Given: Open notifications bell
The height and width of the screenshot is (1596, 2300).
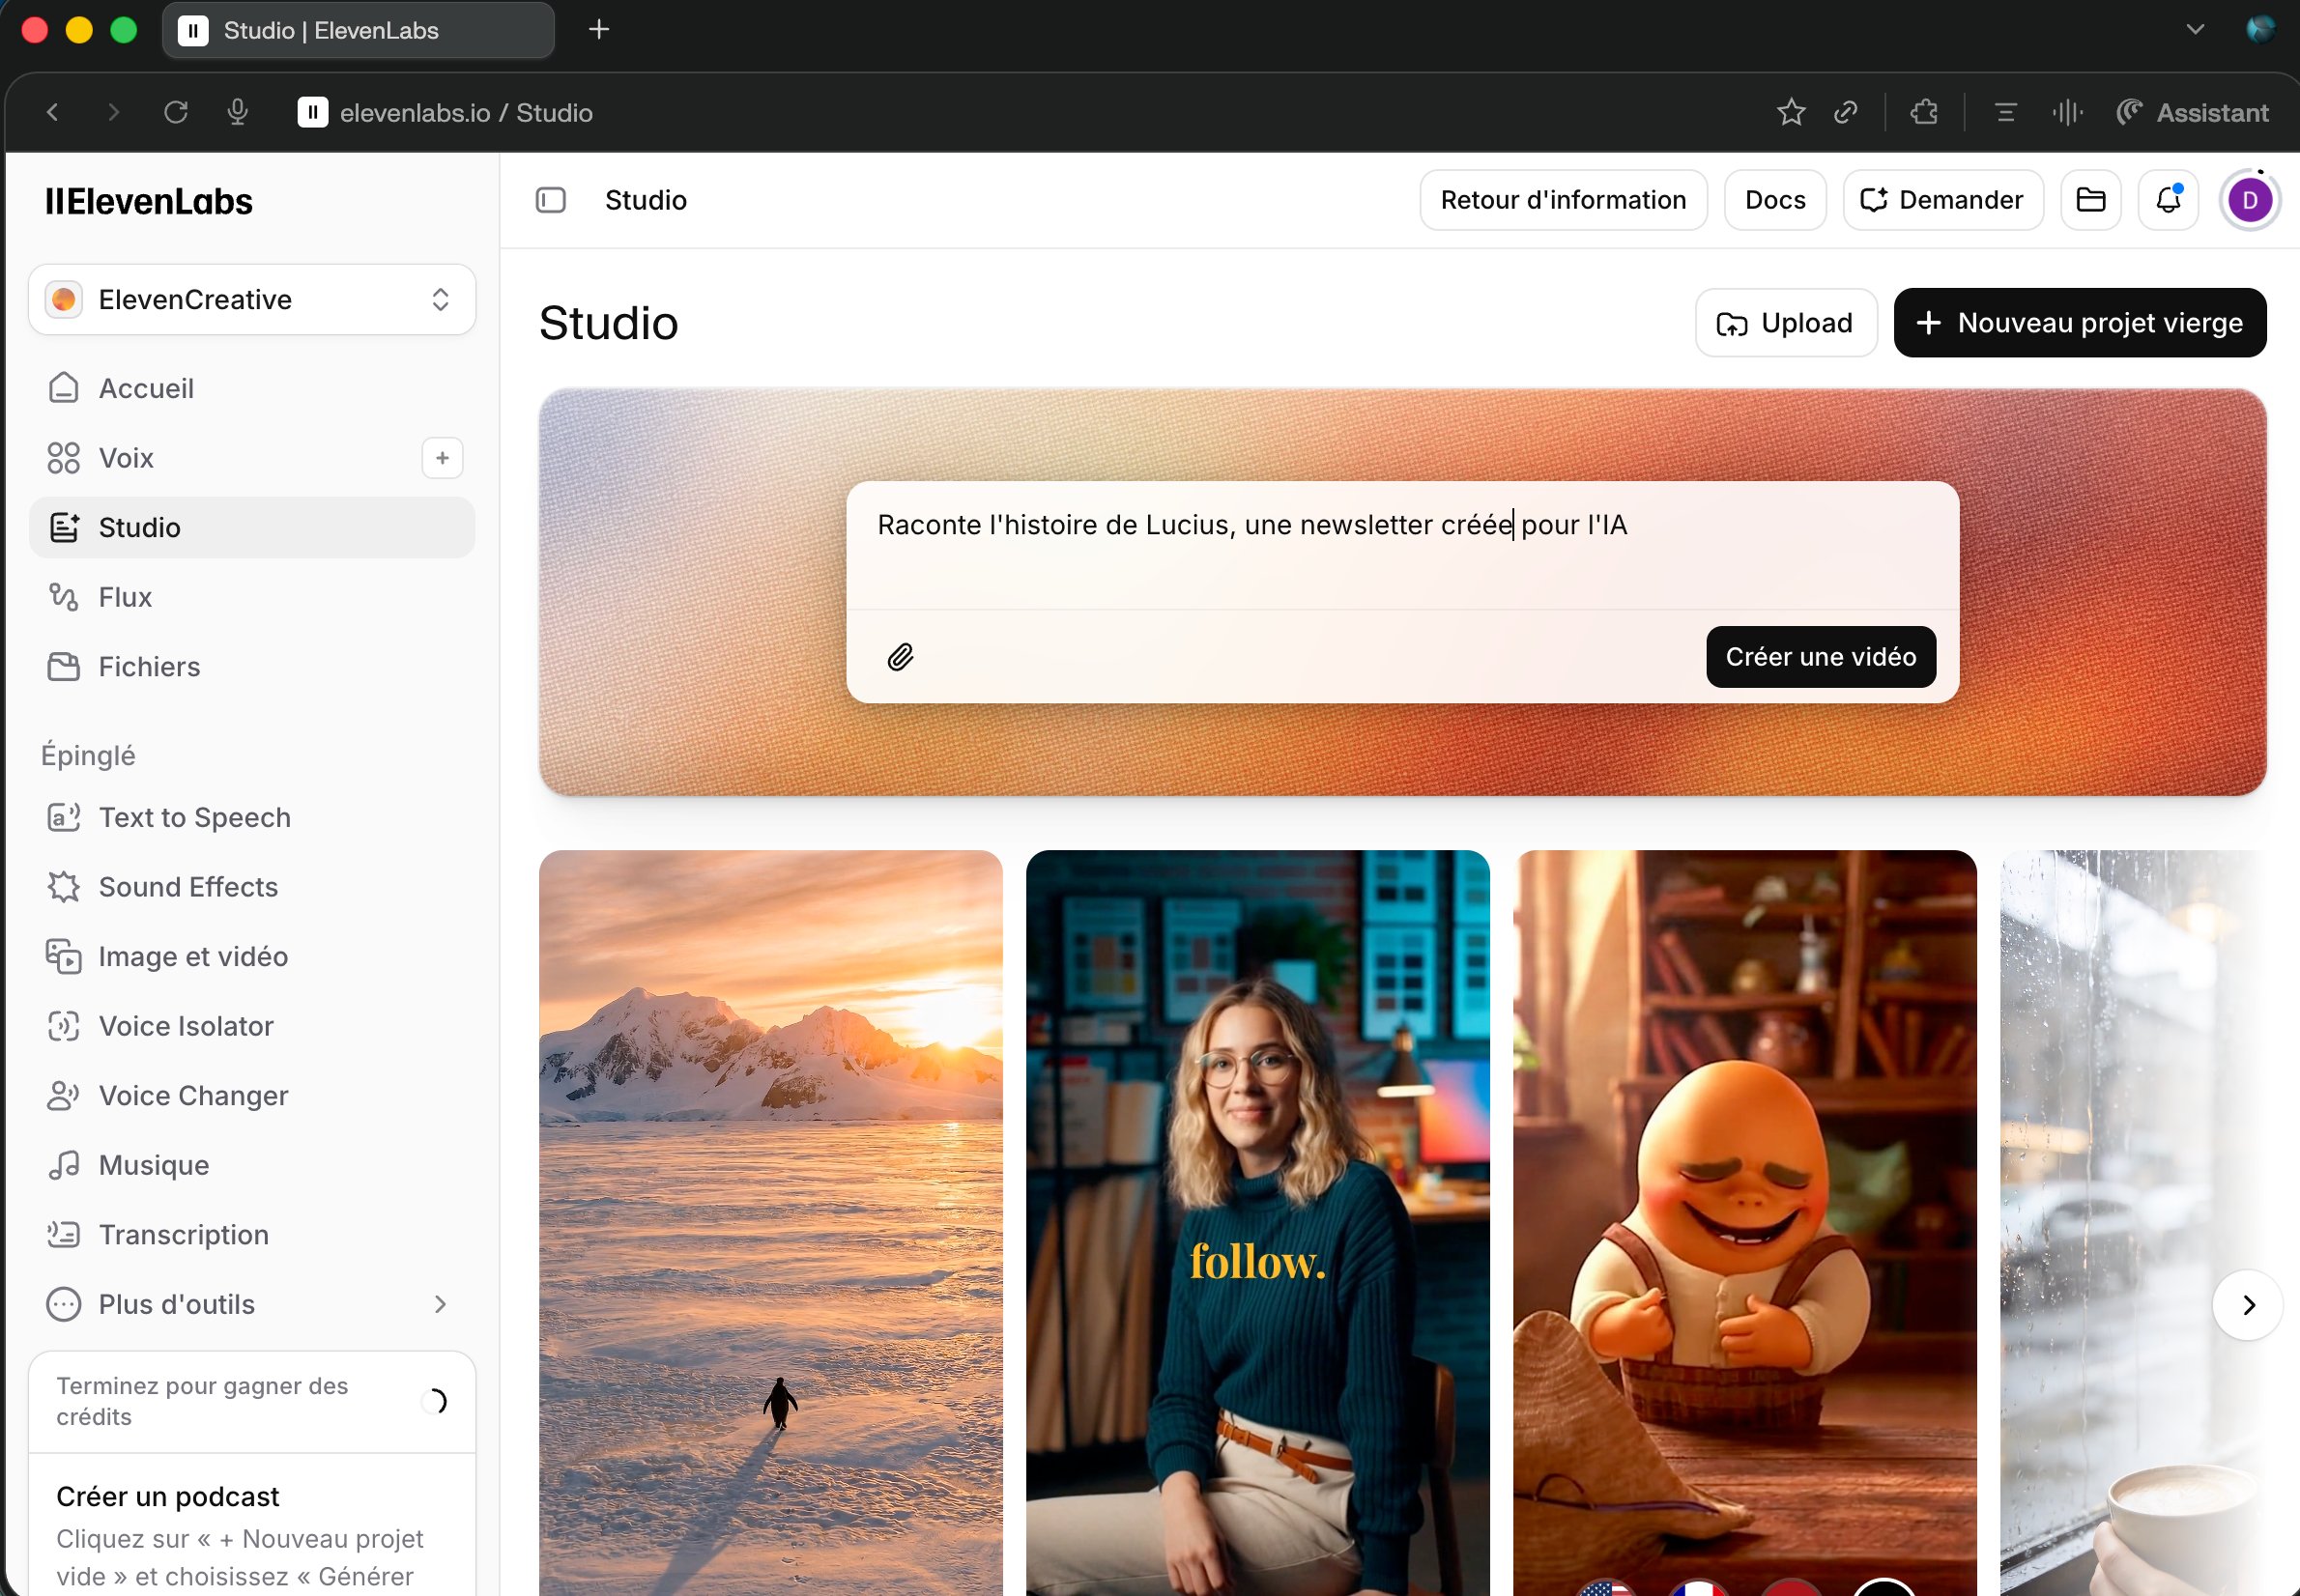Looking at the screenshot, I should 2168,200.
